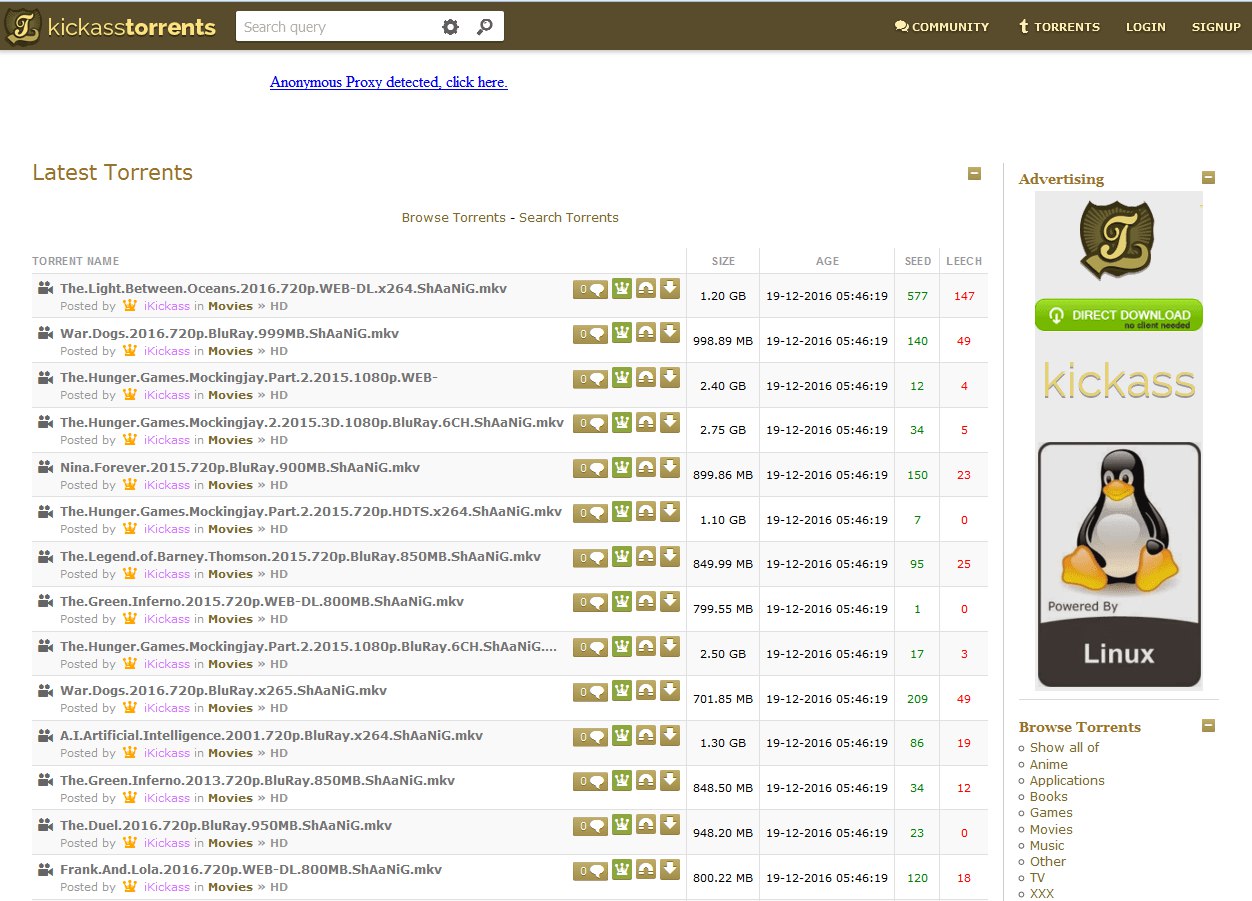Open The.Light.Between.Oceans.2016 torrent page
This screenshot has width=1252, height=901.
tap(284, 288)
